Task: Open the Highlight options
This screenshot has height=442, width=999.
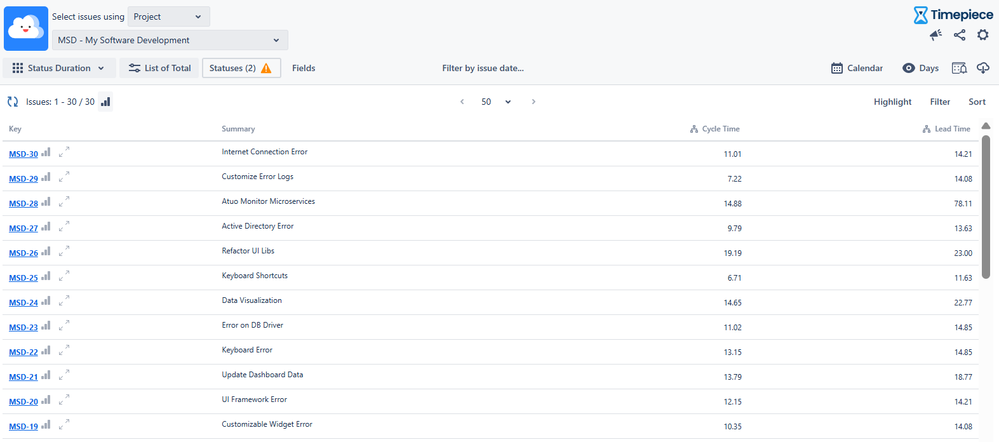Action: click(893, 102)
